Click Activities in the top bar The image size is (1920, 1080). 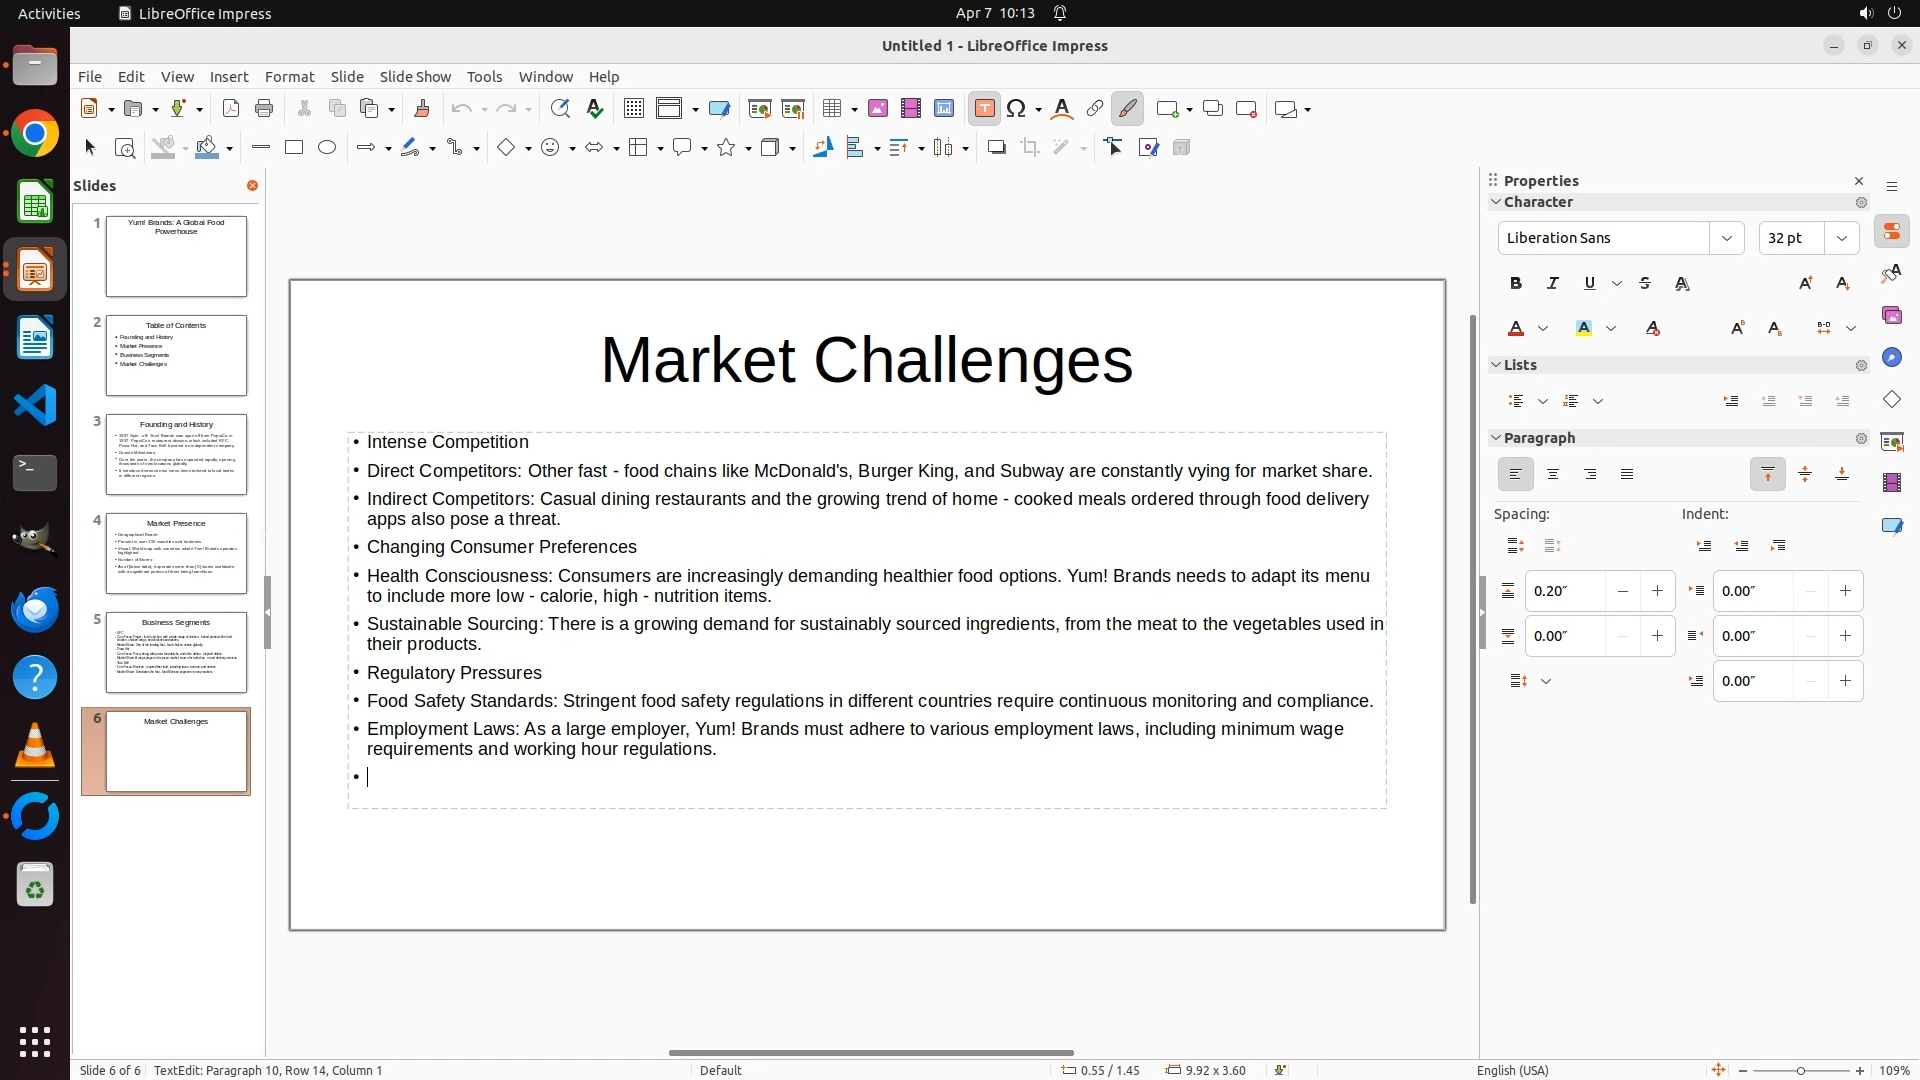pyautogui.click(x=49, y=13)
